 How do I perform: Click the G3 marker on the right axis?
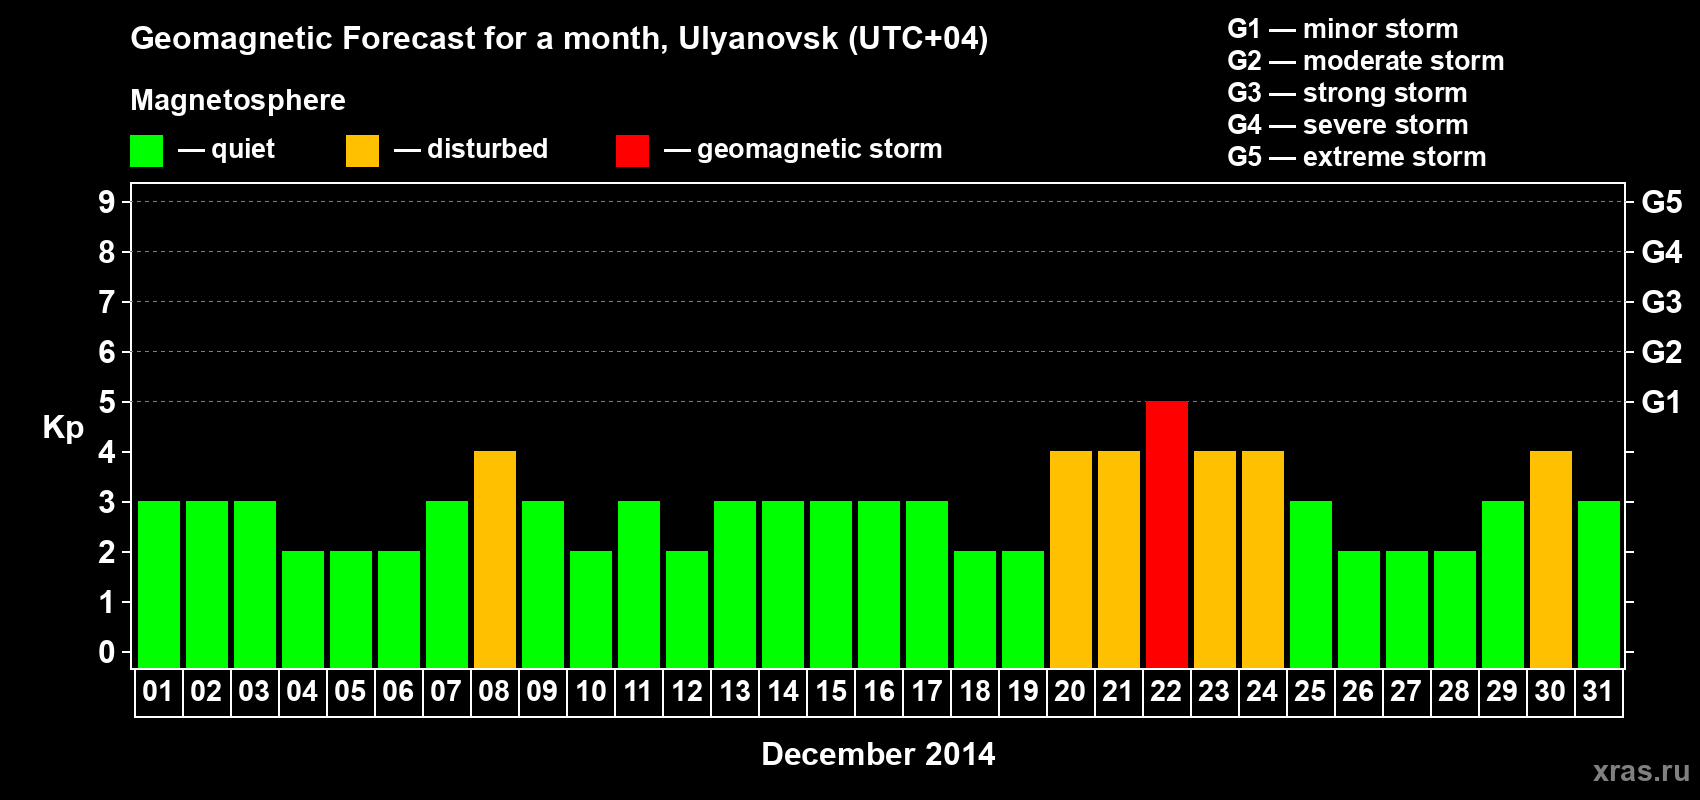1662,302
